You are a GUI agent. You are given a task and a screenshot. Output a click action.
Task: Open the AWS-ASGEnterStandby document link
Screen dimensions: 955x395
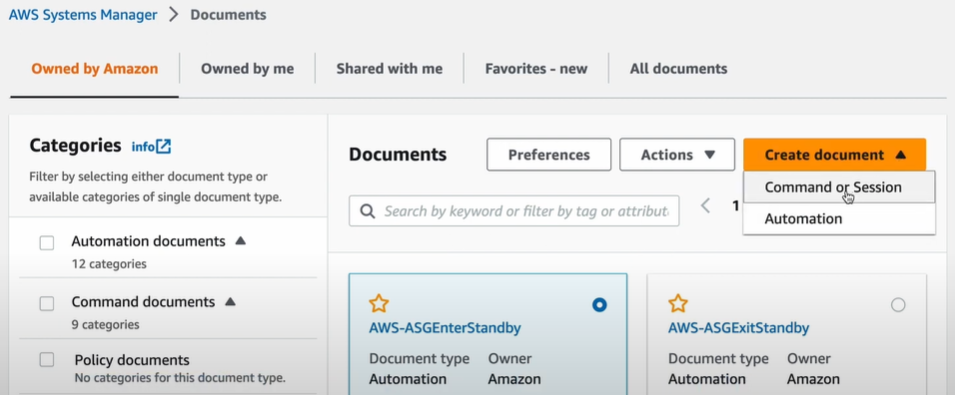click(445, 328)
